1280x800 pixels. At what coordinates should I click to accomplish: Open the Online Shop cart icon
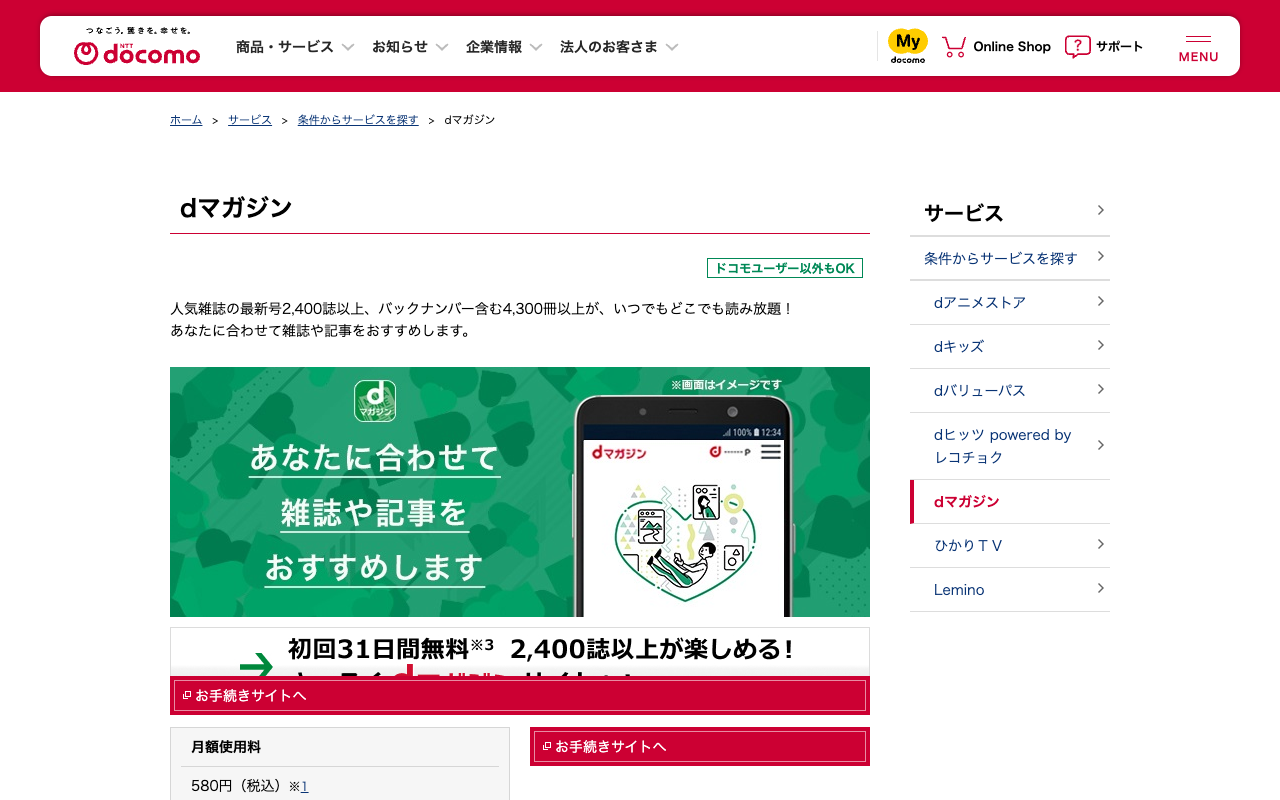click(x=954, y=46)
